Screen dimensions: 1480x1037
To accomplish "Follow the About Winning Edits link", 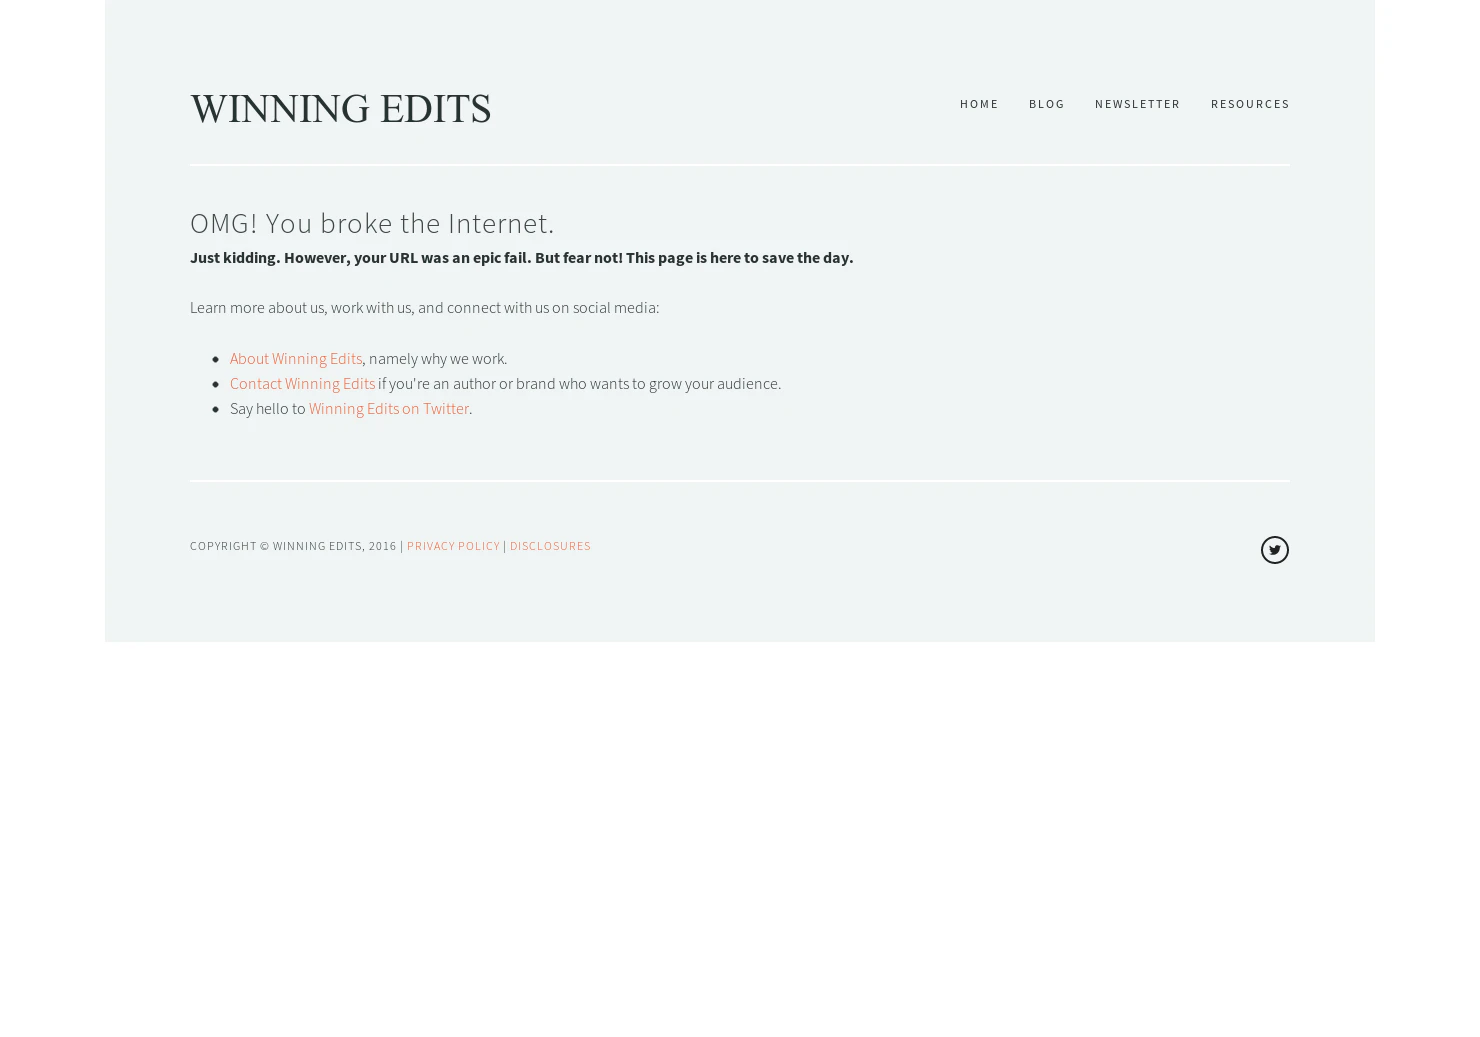I will pyautogui.click(x=296, y=358).
